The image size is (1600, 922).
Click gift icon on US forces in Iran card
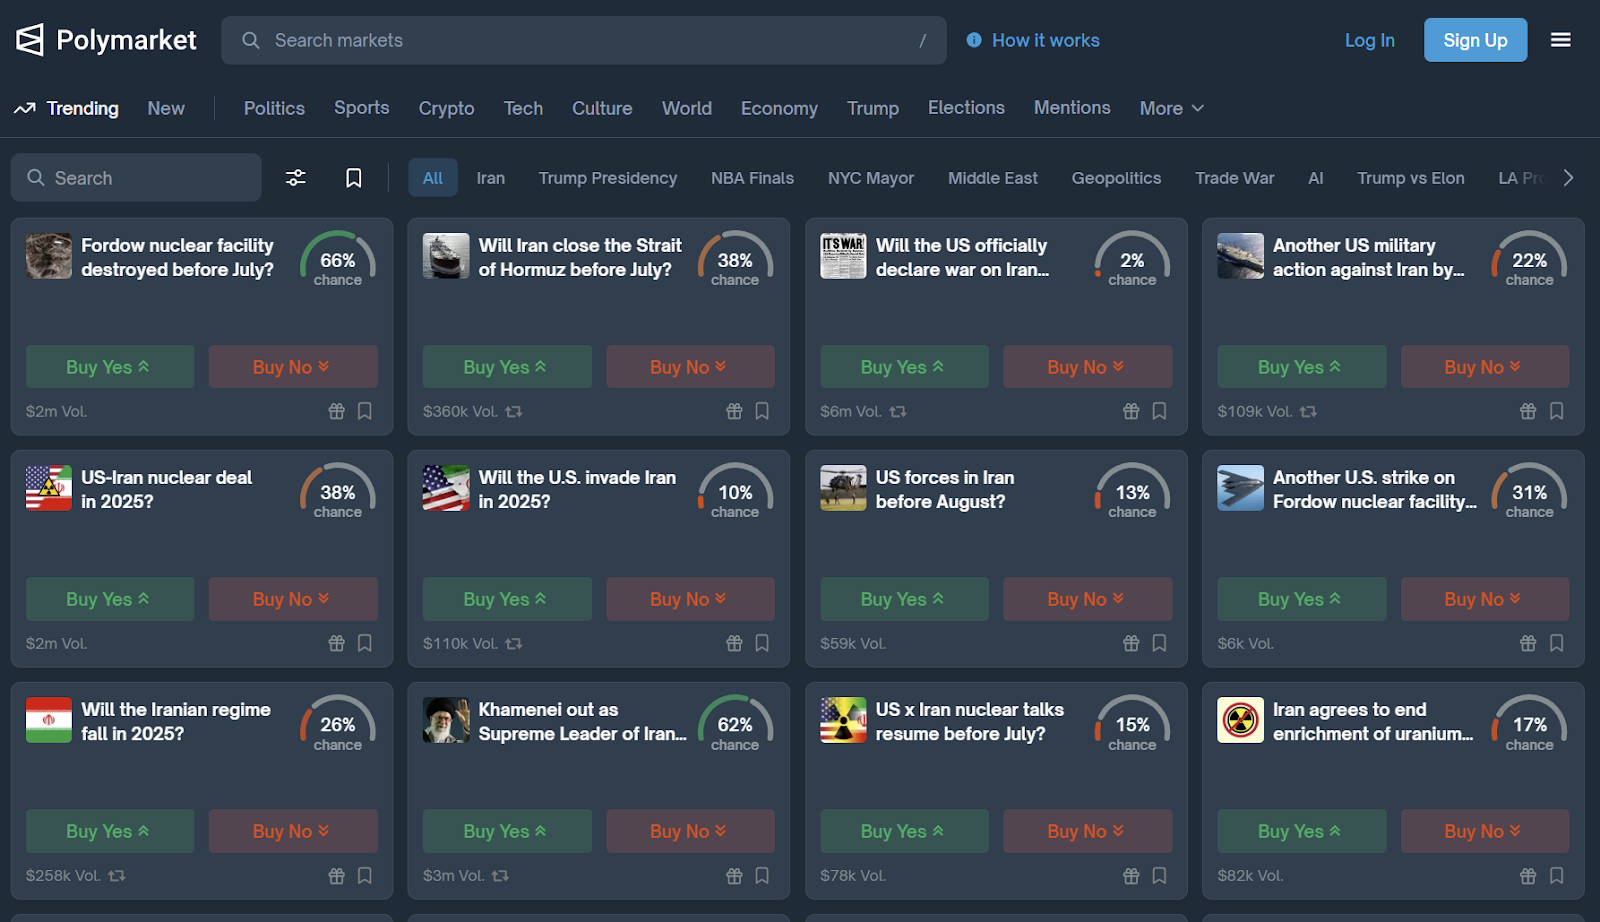pos(1131,643)
